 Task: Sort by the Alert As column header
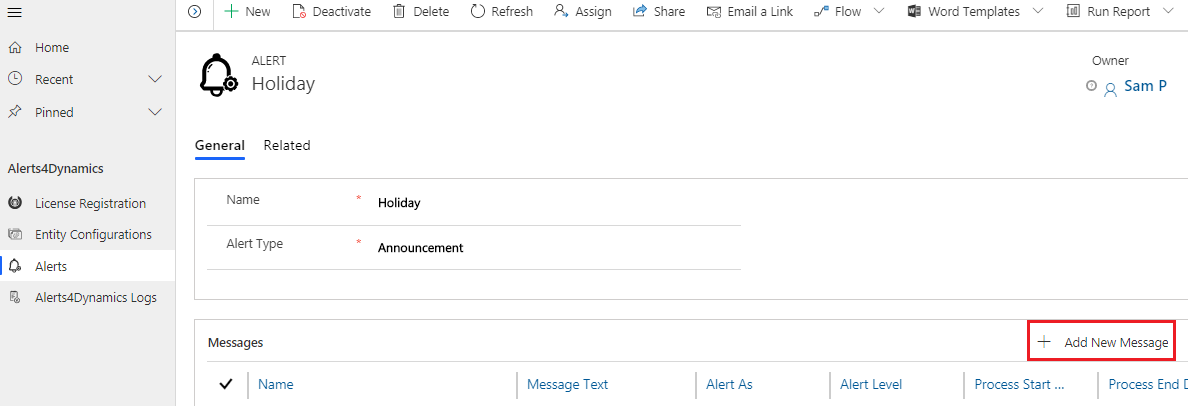(729, 384)
